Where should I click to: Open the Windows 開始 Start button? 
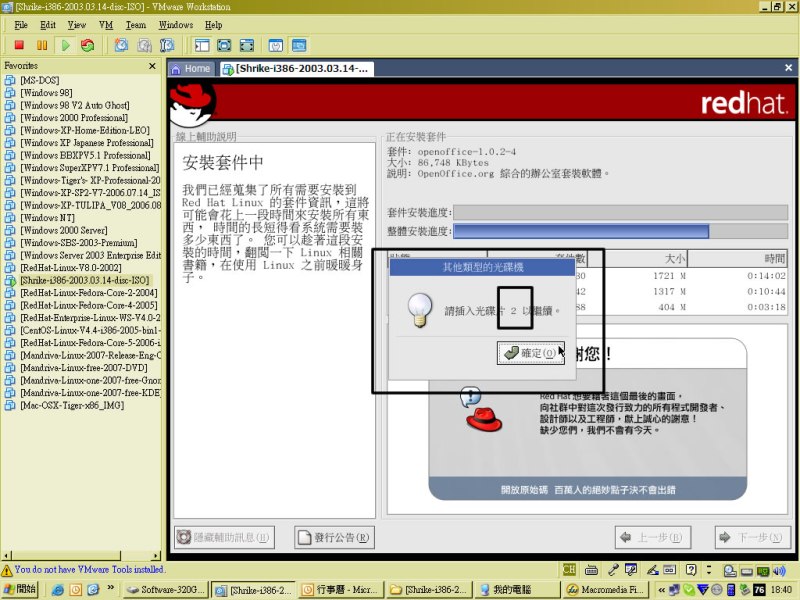[20, 589]
